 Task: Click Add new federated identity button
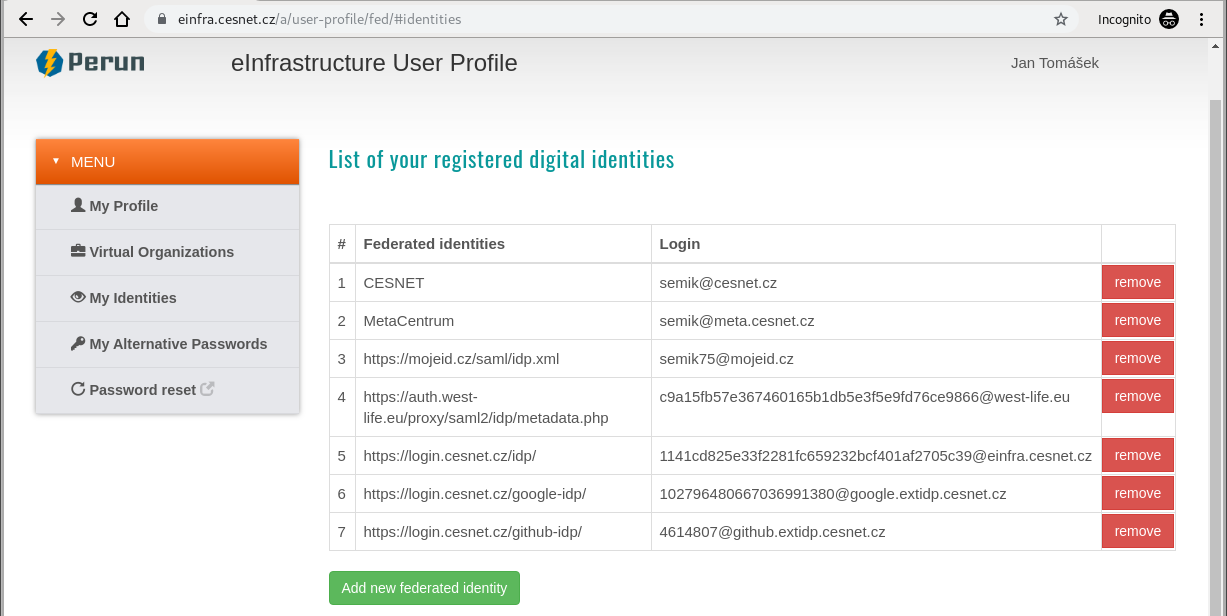tap(424, 588)
